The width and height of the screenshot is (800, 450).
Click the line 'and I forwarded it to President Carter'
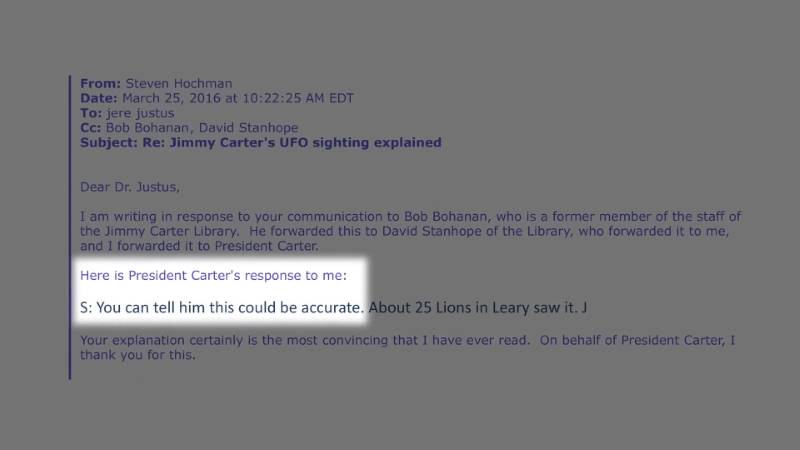pyautogui.click(x=199, y=246)
